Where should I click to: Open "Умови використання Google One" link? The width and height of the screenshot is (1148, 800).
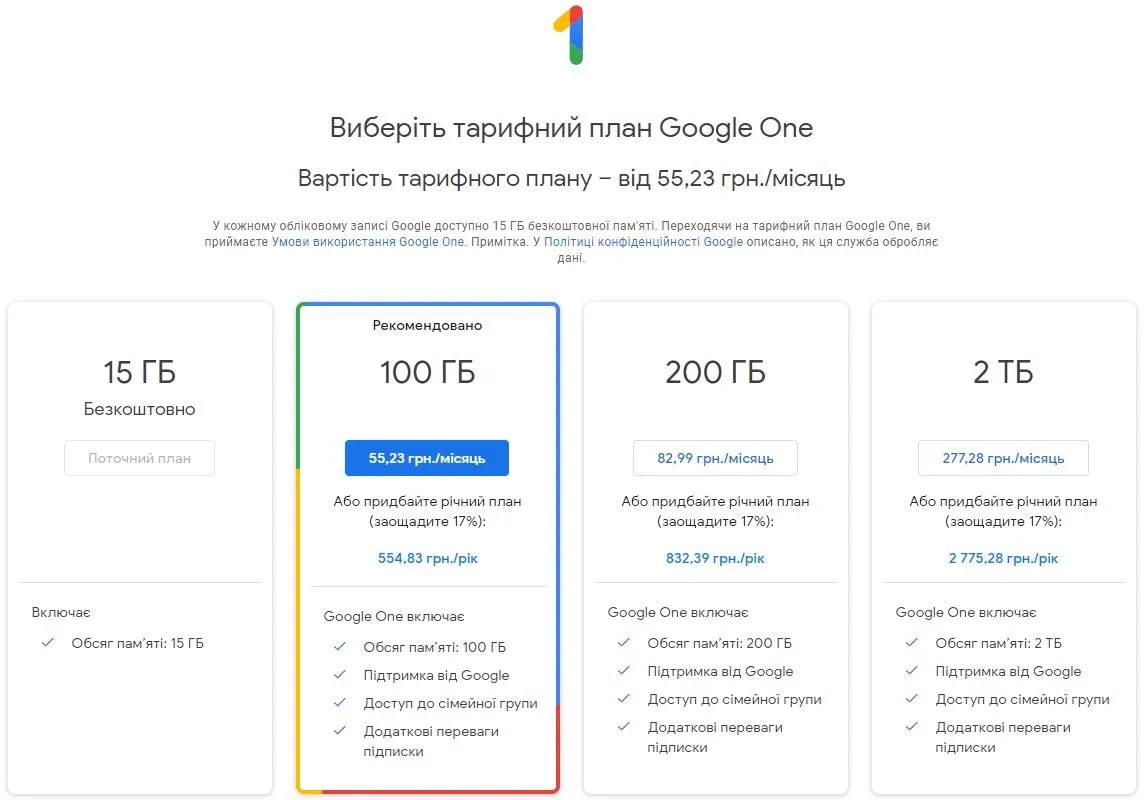368,242
